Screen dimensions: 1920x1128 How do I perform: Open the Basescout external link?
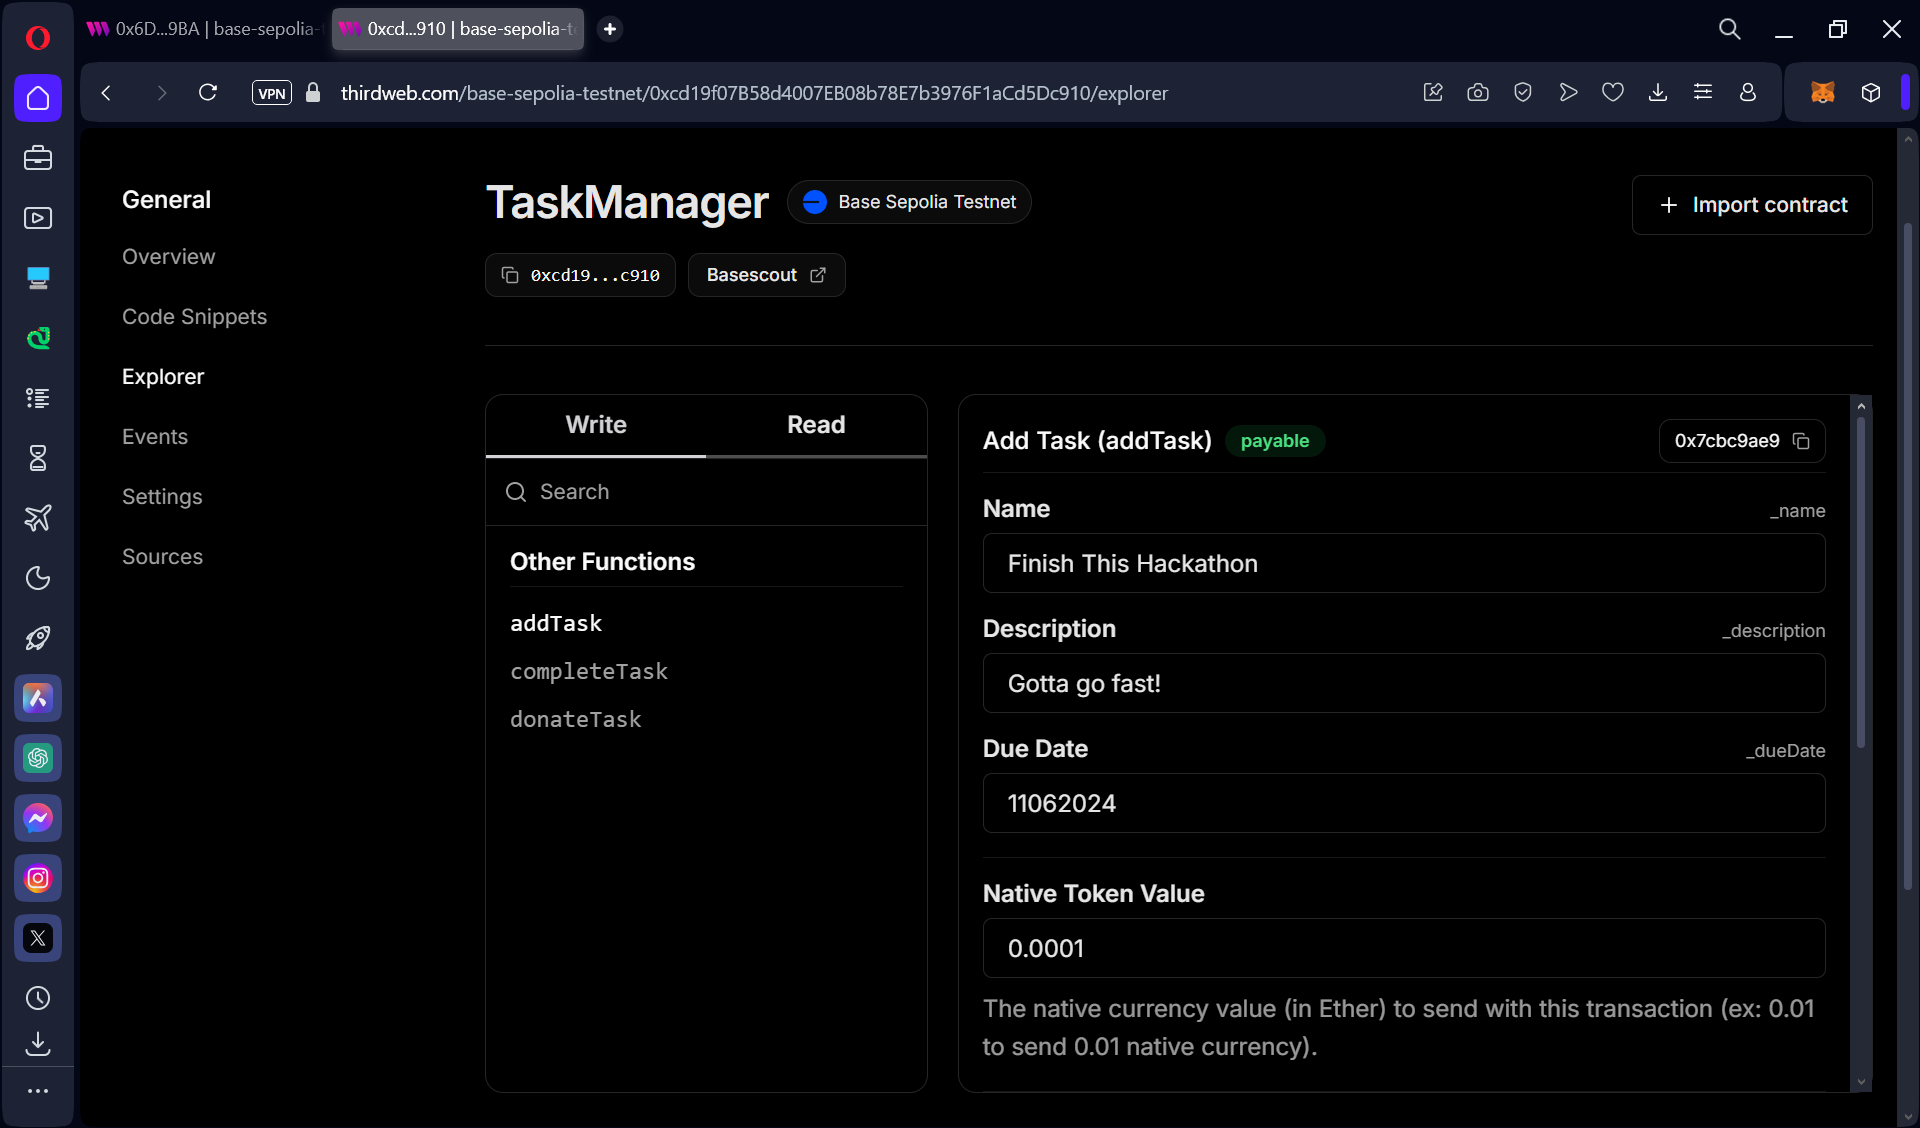[766, 275]
